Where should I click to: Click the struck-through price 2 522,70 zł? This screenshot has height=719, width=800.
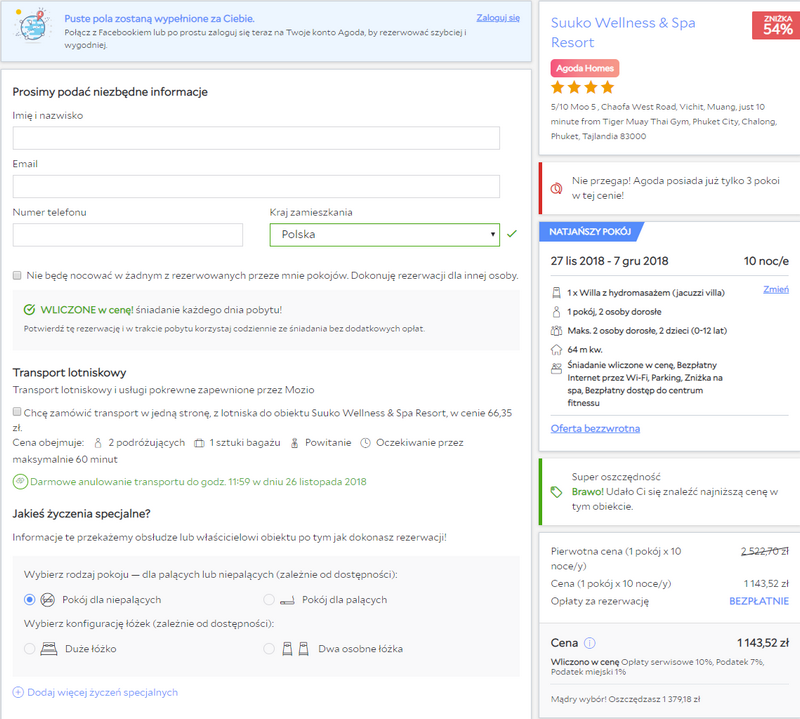pos(764,551)
